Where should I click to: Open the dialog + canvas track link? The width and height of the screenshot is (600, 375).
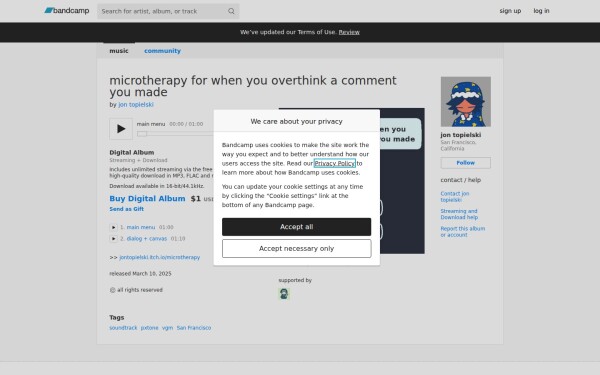pyautogui.click(x=147, y=239)
